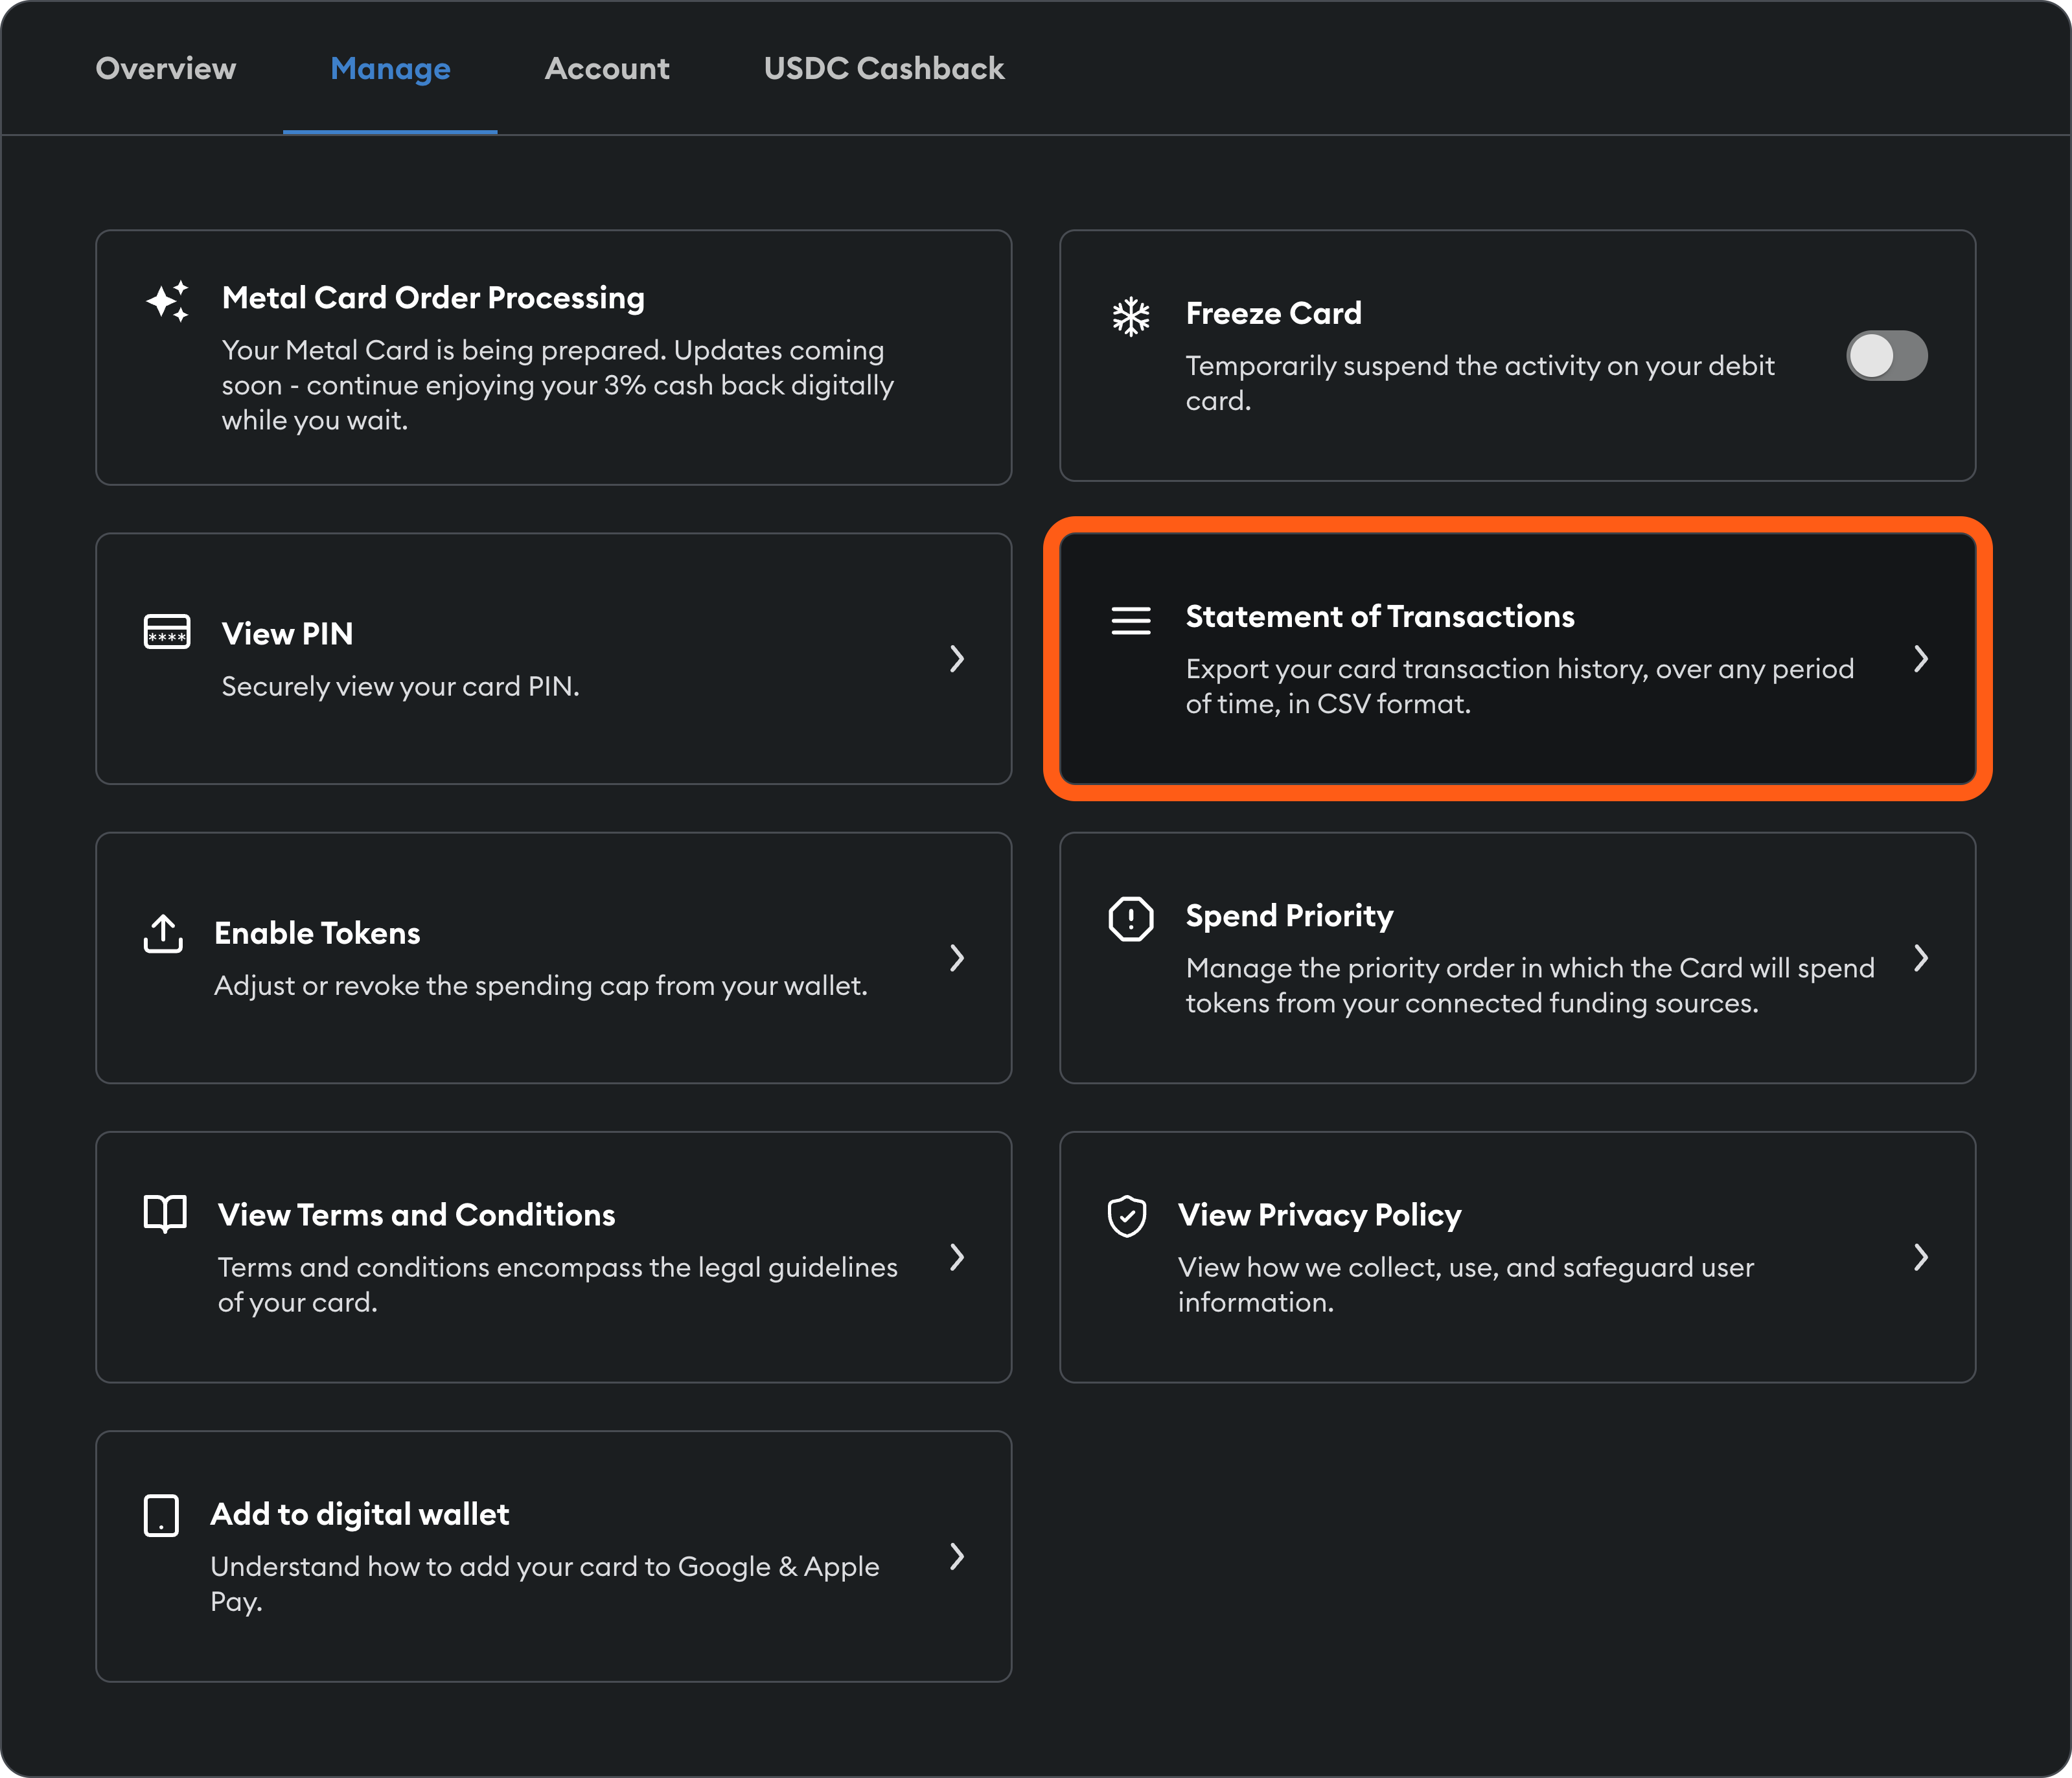The image size is (2072, 1778).
Task: Open Statement of Transactions via its chevron
Action: click(1921, 658)
